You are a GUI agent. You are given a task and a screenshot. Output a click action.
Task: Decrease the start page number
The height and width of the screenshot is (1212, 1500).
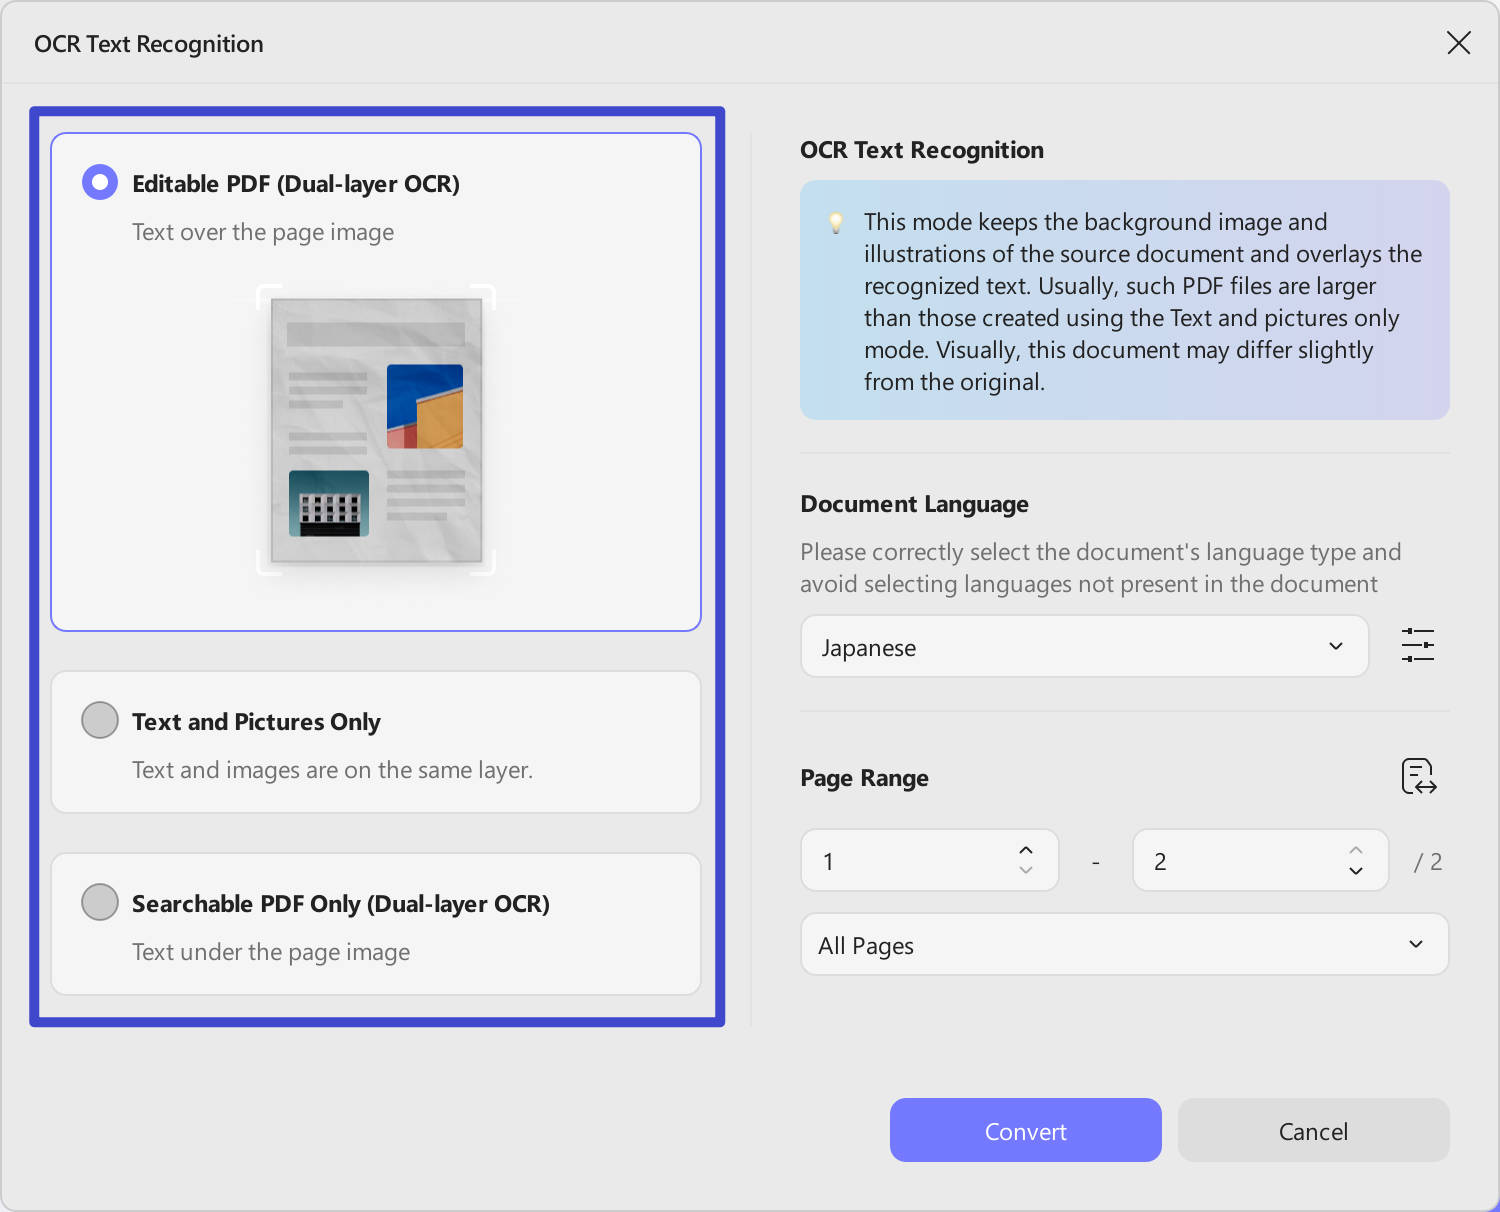point(1026,871)
